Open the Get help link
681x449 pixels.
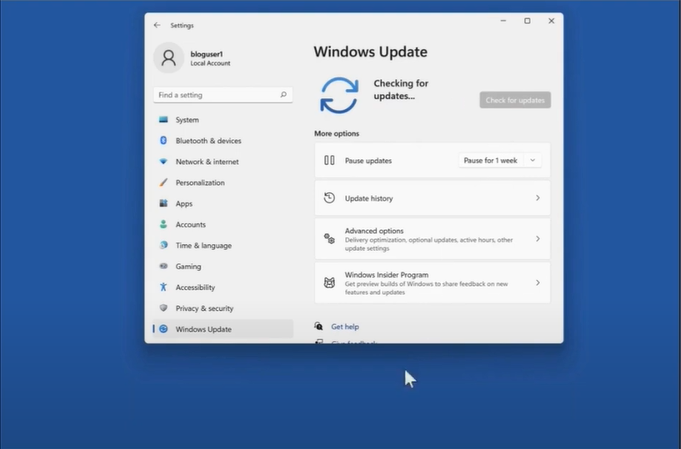point(345,327)
